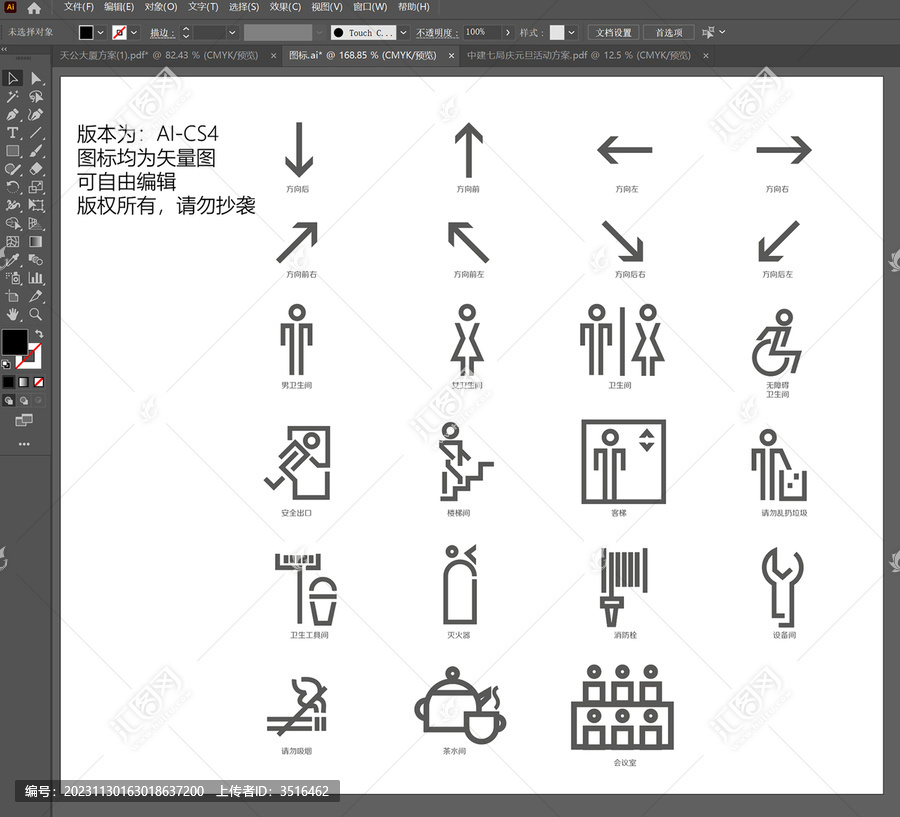Choose the Shaper tool
This screenshot has height=817, width=900.
(13, 169)
